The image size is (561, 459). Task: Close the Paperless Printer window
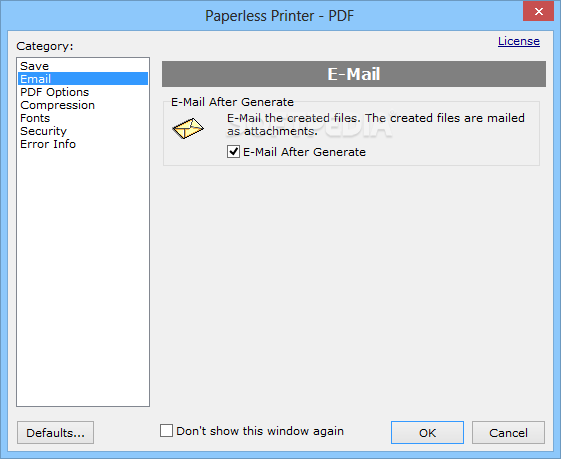coord(538,11)
